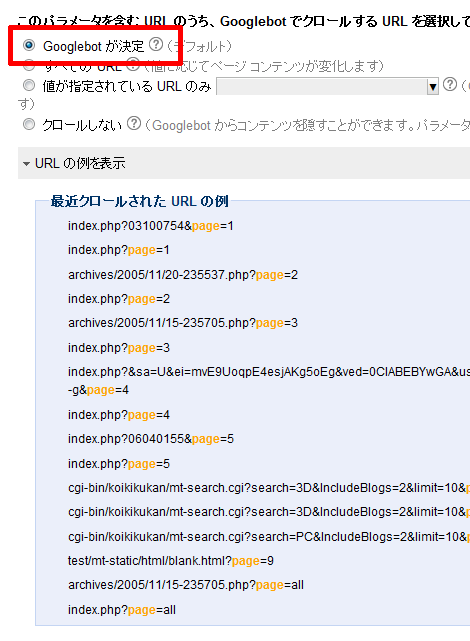Screen dimensions: 470x641
Task: Click 'index.php?page=4' example URL
Action: (x=119, y=415)
